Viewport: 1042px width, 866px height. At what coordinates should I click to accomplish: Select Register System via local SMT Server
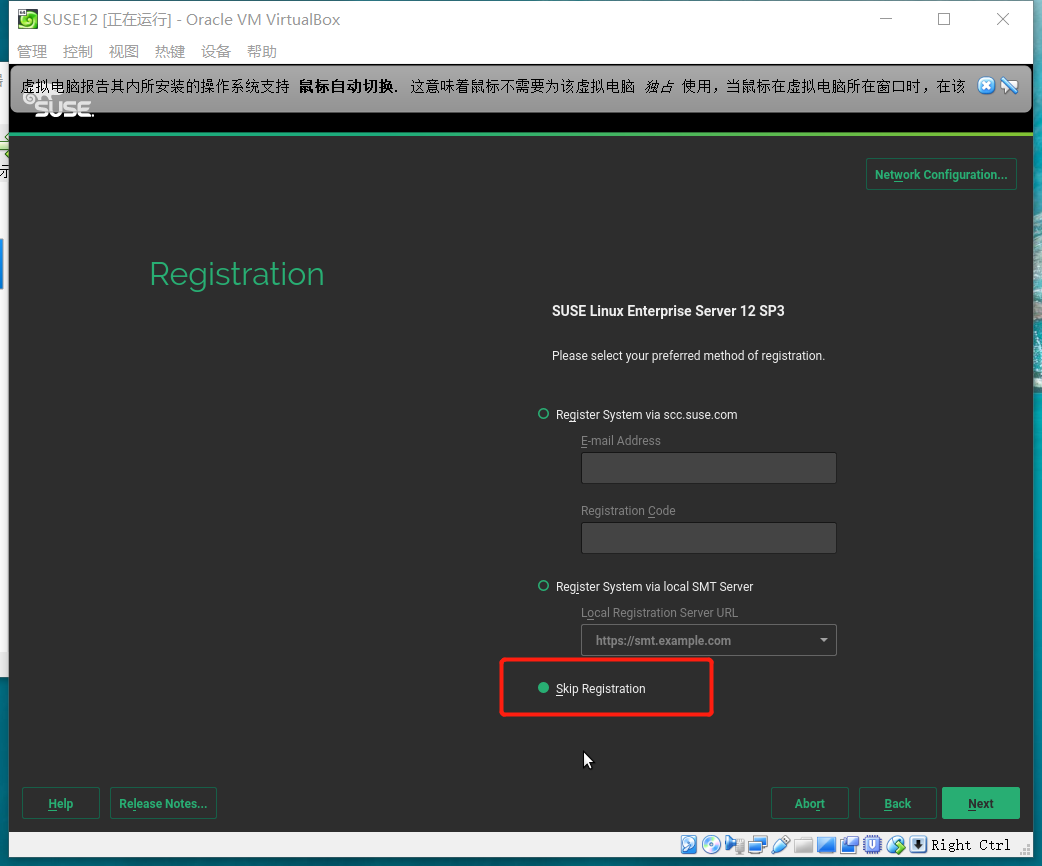(x=543, y=586)
